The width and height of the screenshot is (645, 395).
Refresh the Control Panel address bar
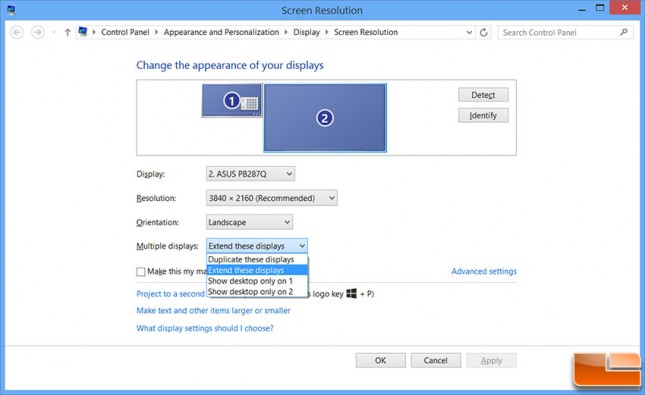(484, 32)
